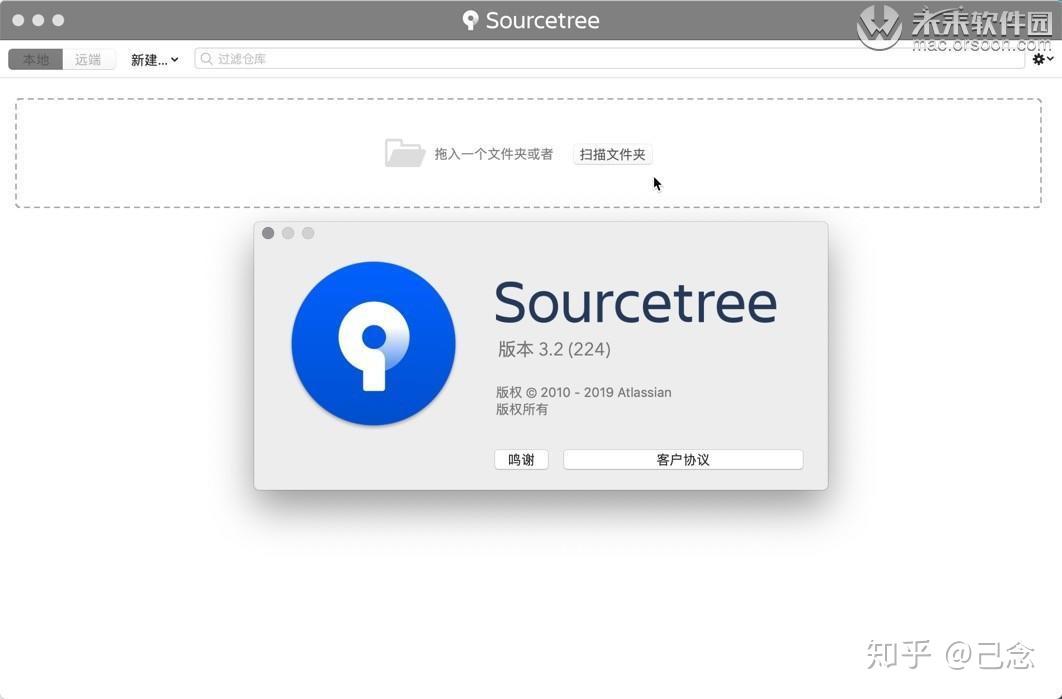This screenshot has height=699, width=1062.
Task: Open the 客户协议 button in About dialog
Action: tap(683, 460)
